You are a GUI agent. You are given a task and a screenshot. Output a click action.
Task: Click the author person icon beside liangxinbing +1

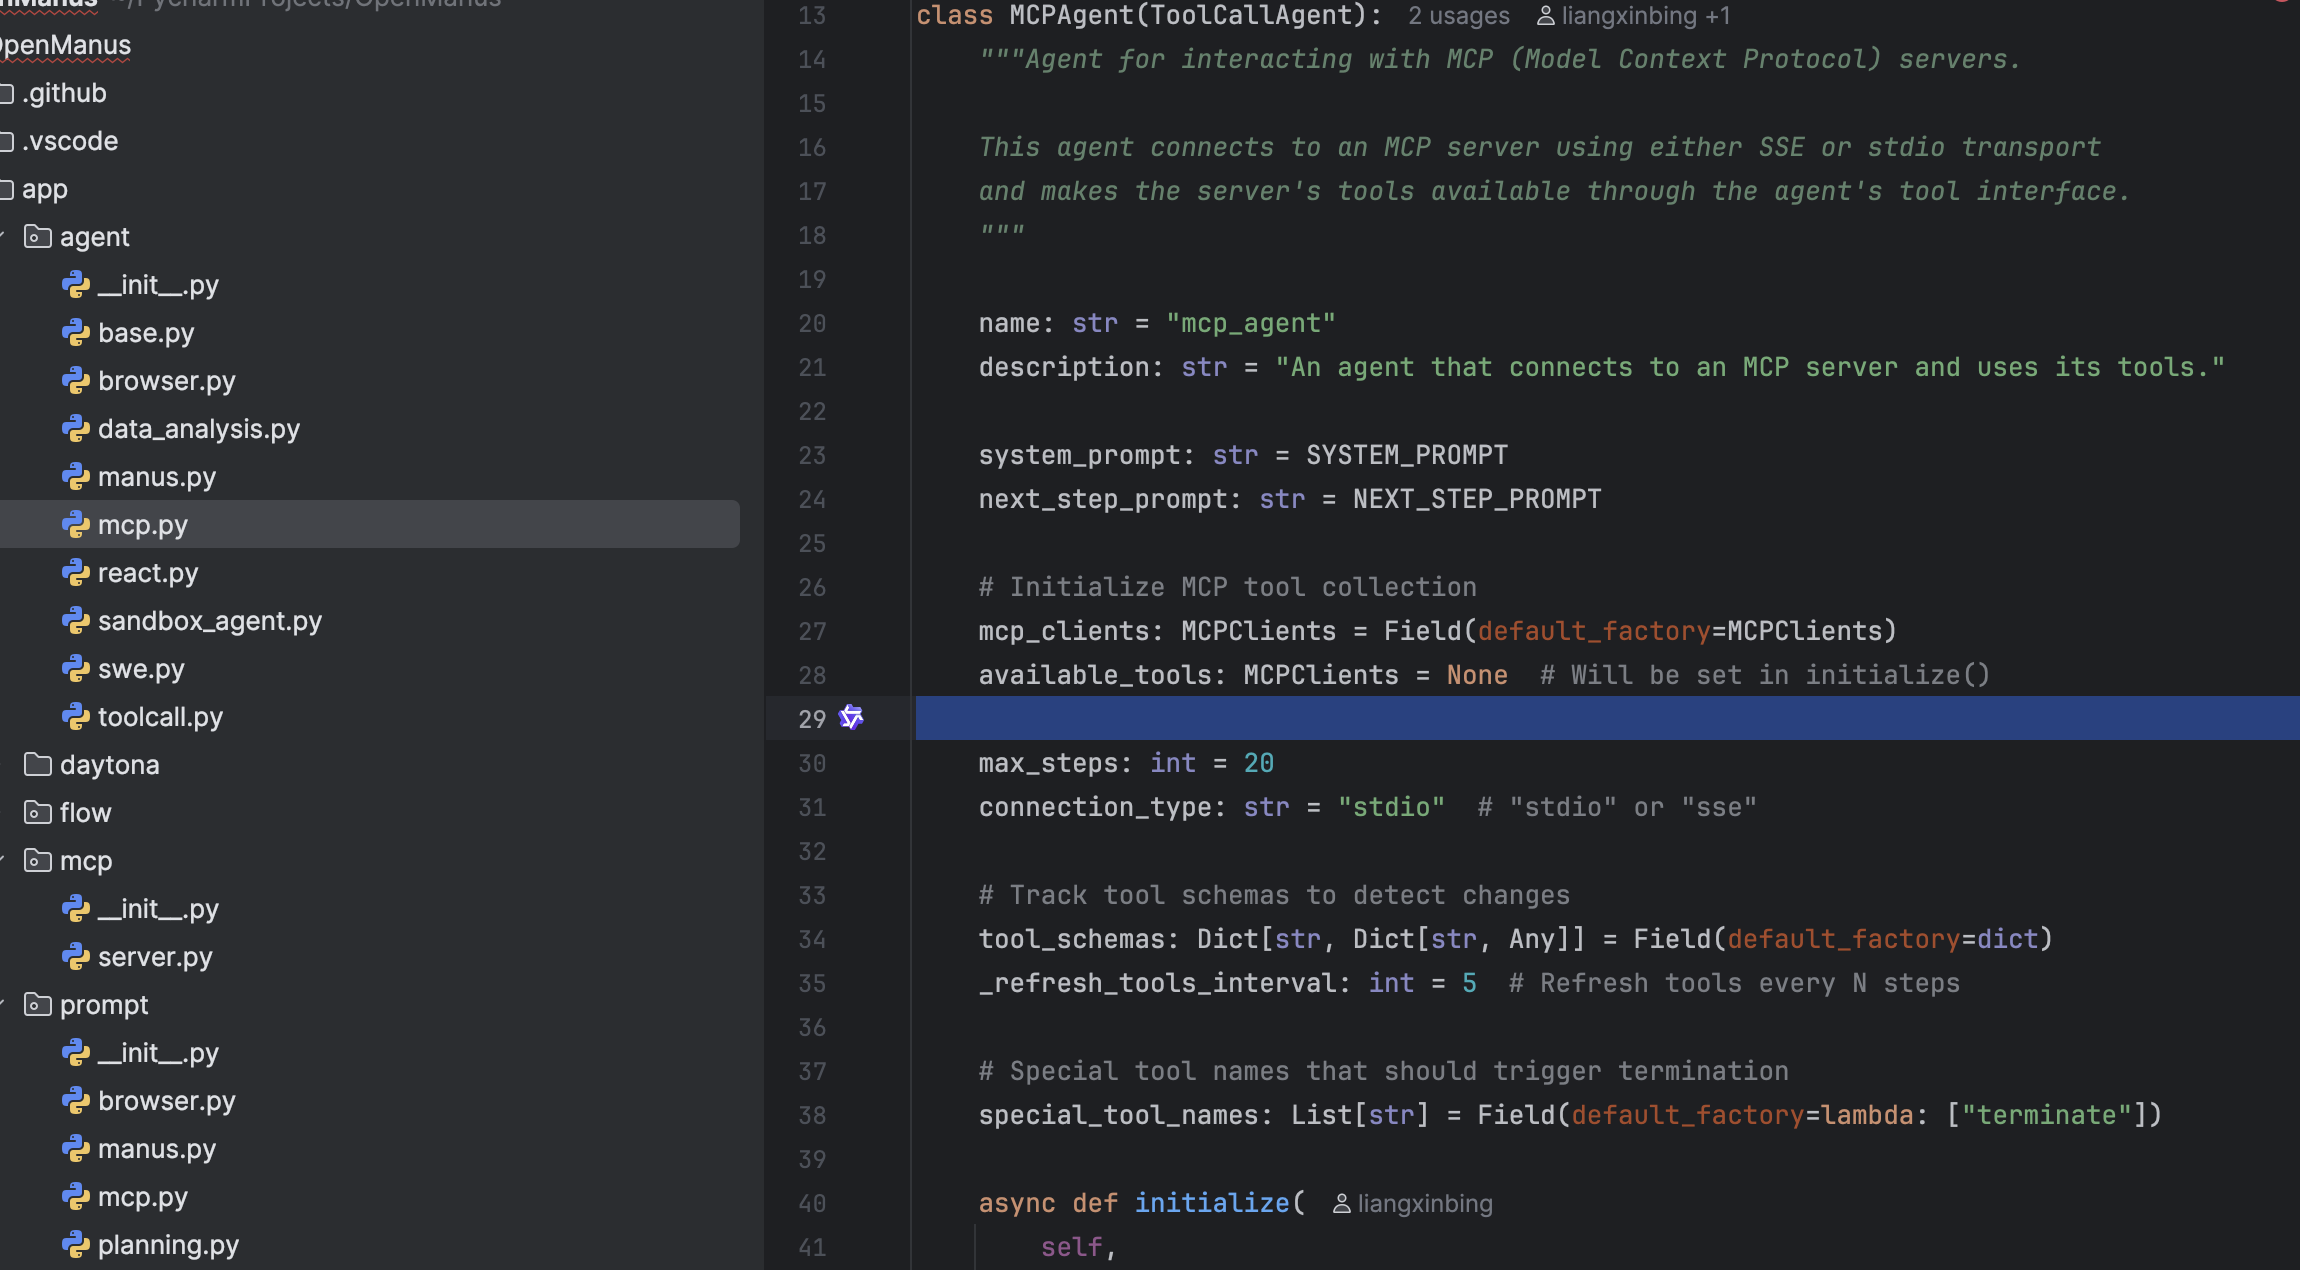[x=1545, y=16]
